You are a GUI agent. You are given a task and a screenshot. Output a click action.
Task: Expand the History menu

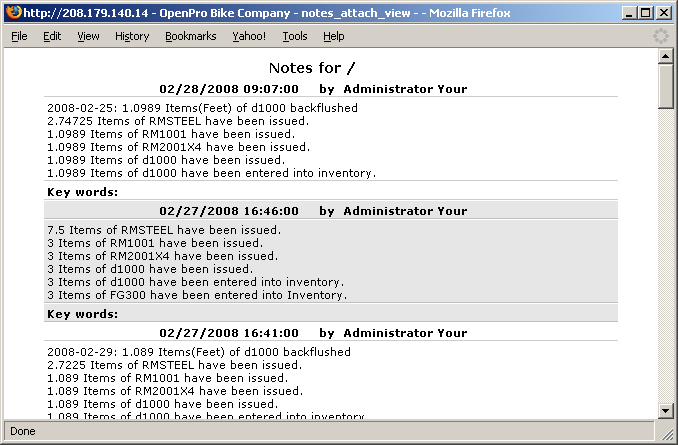[x=132, y=36]
